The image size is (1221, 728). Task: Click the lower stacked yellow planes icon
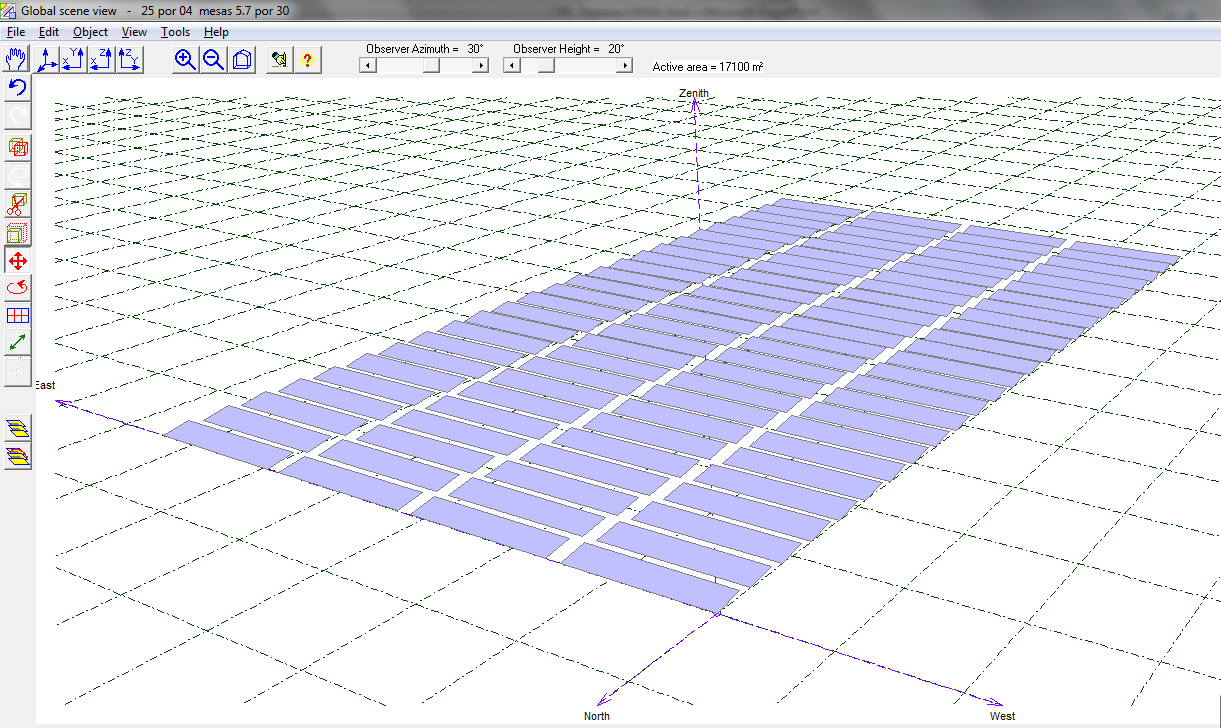(18, 457)
